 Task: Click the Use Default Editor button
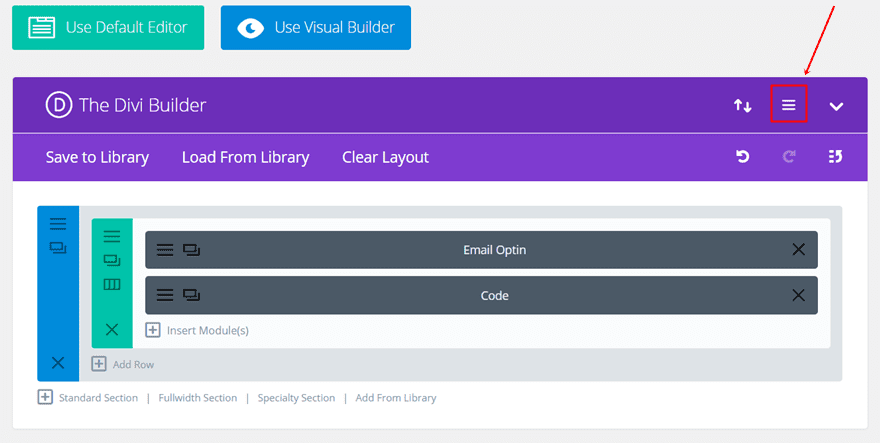[108, 28]
